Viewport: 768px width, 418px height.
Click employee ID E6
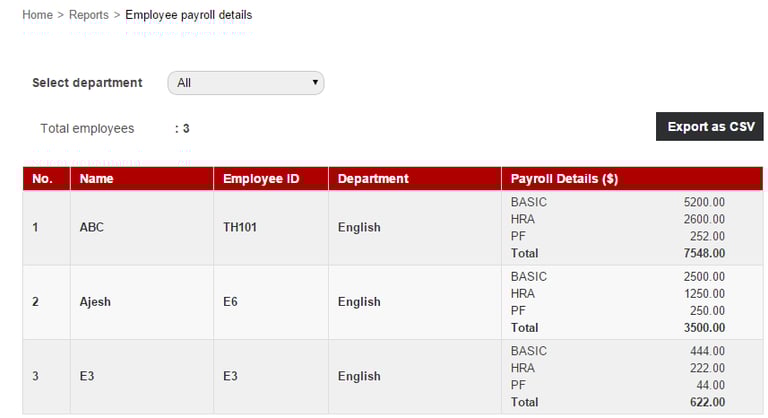click(x=231, y=302)
